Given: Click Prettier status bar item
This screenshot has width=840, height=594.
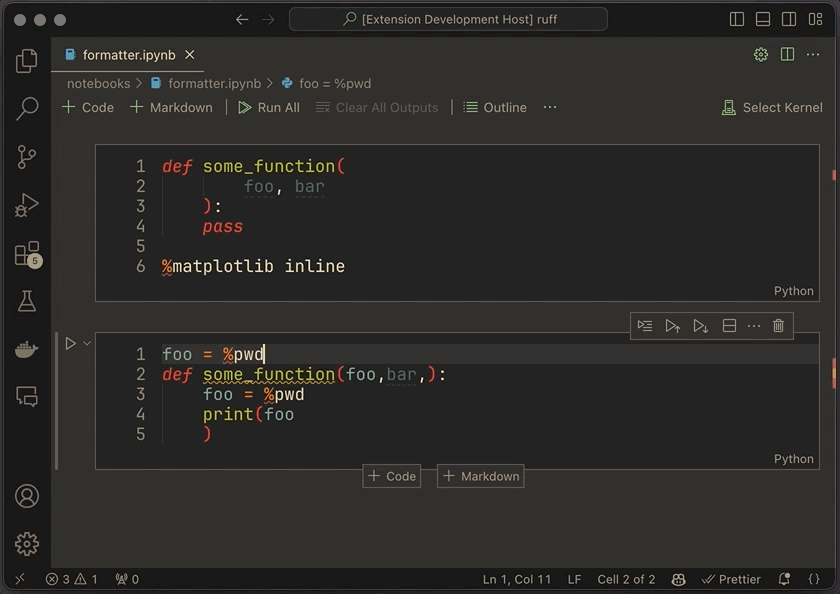Looking at the screenshot, I should coord(731,579).
